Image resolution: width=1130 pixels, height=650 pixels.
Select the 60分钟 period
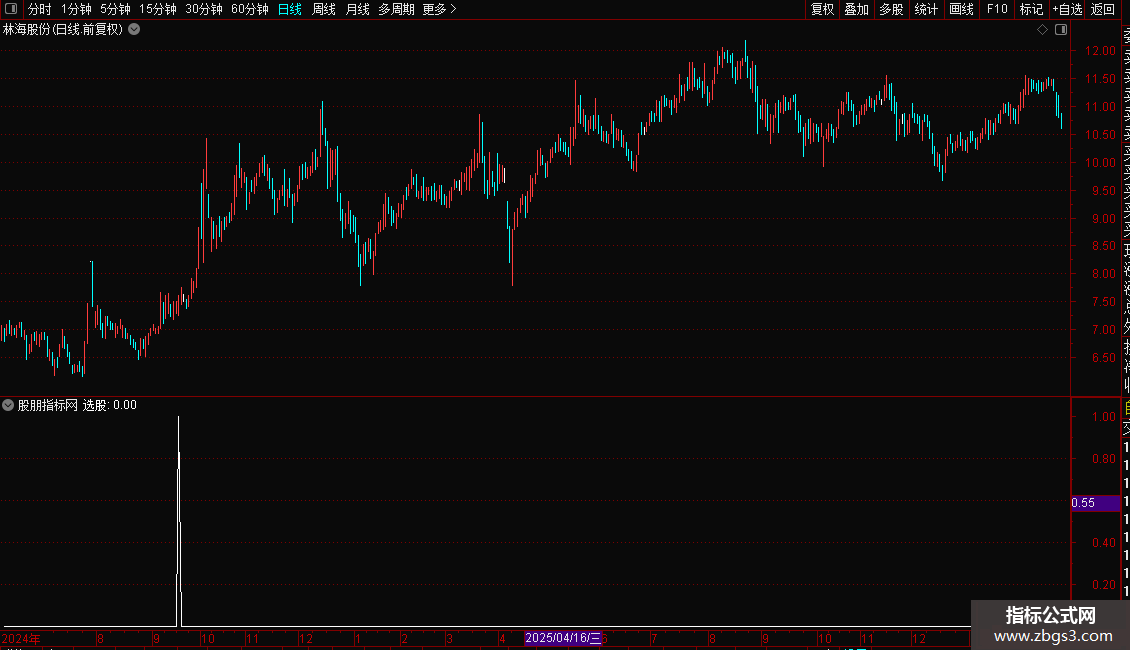[x=250, y=9]
